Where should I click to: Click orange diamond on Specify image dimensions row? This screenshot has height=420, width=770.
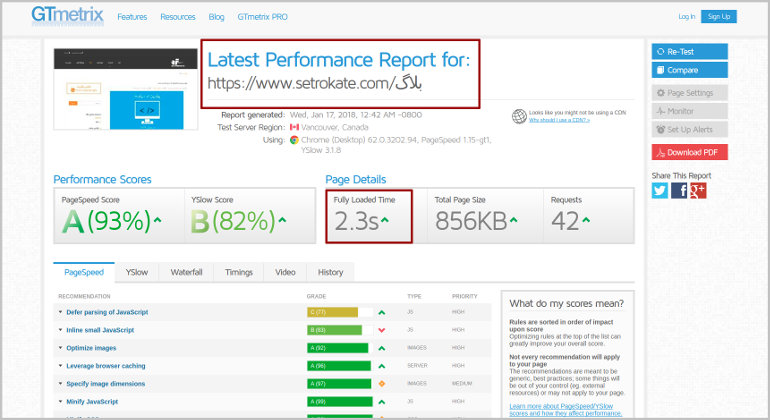point(382,384)
